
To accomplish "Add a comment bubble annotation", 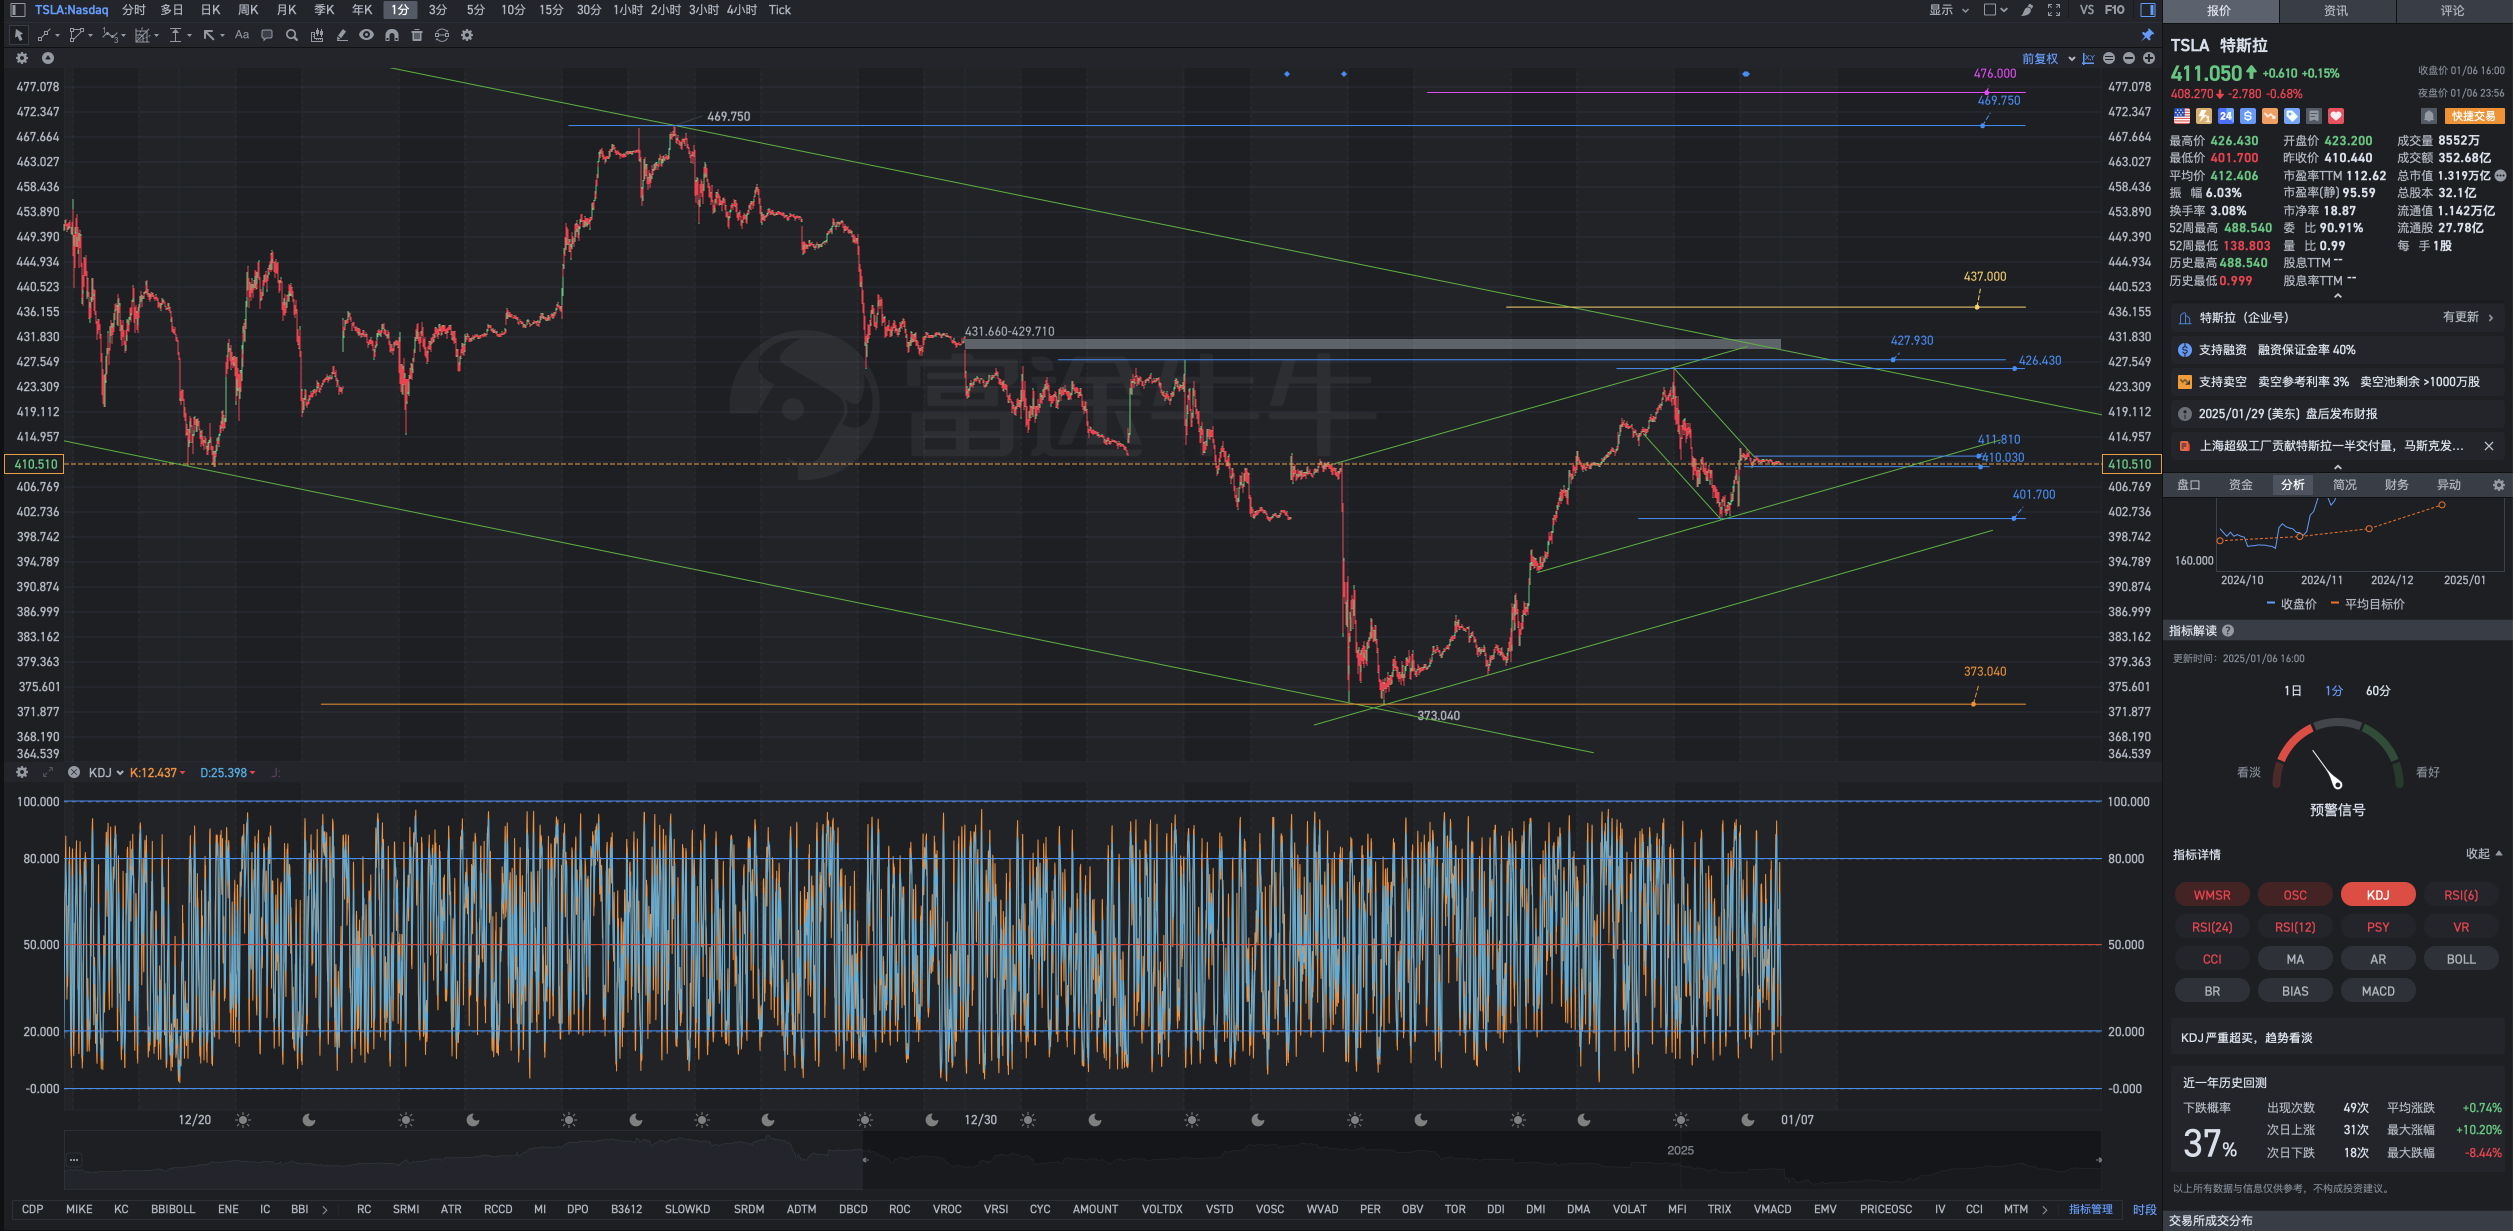I will (x=267, y=35).
